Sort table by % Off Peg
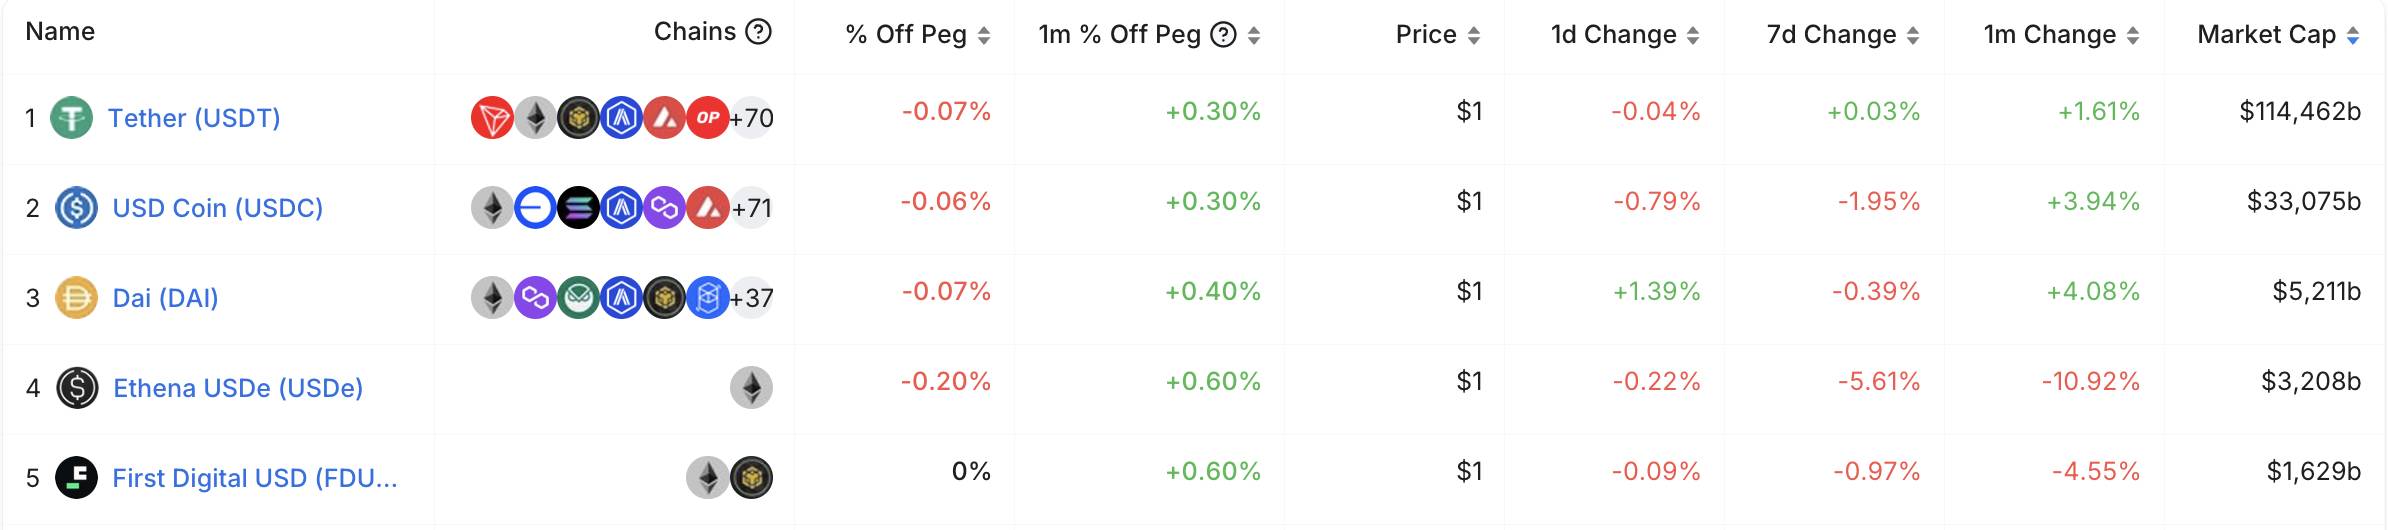The image size is (2388, 530). 918,35
